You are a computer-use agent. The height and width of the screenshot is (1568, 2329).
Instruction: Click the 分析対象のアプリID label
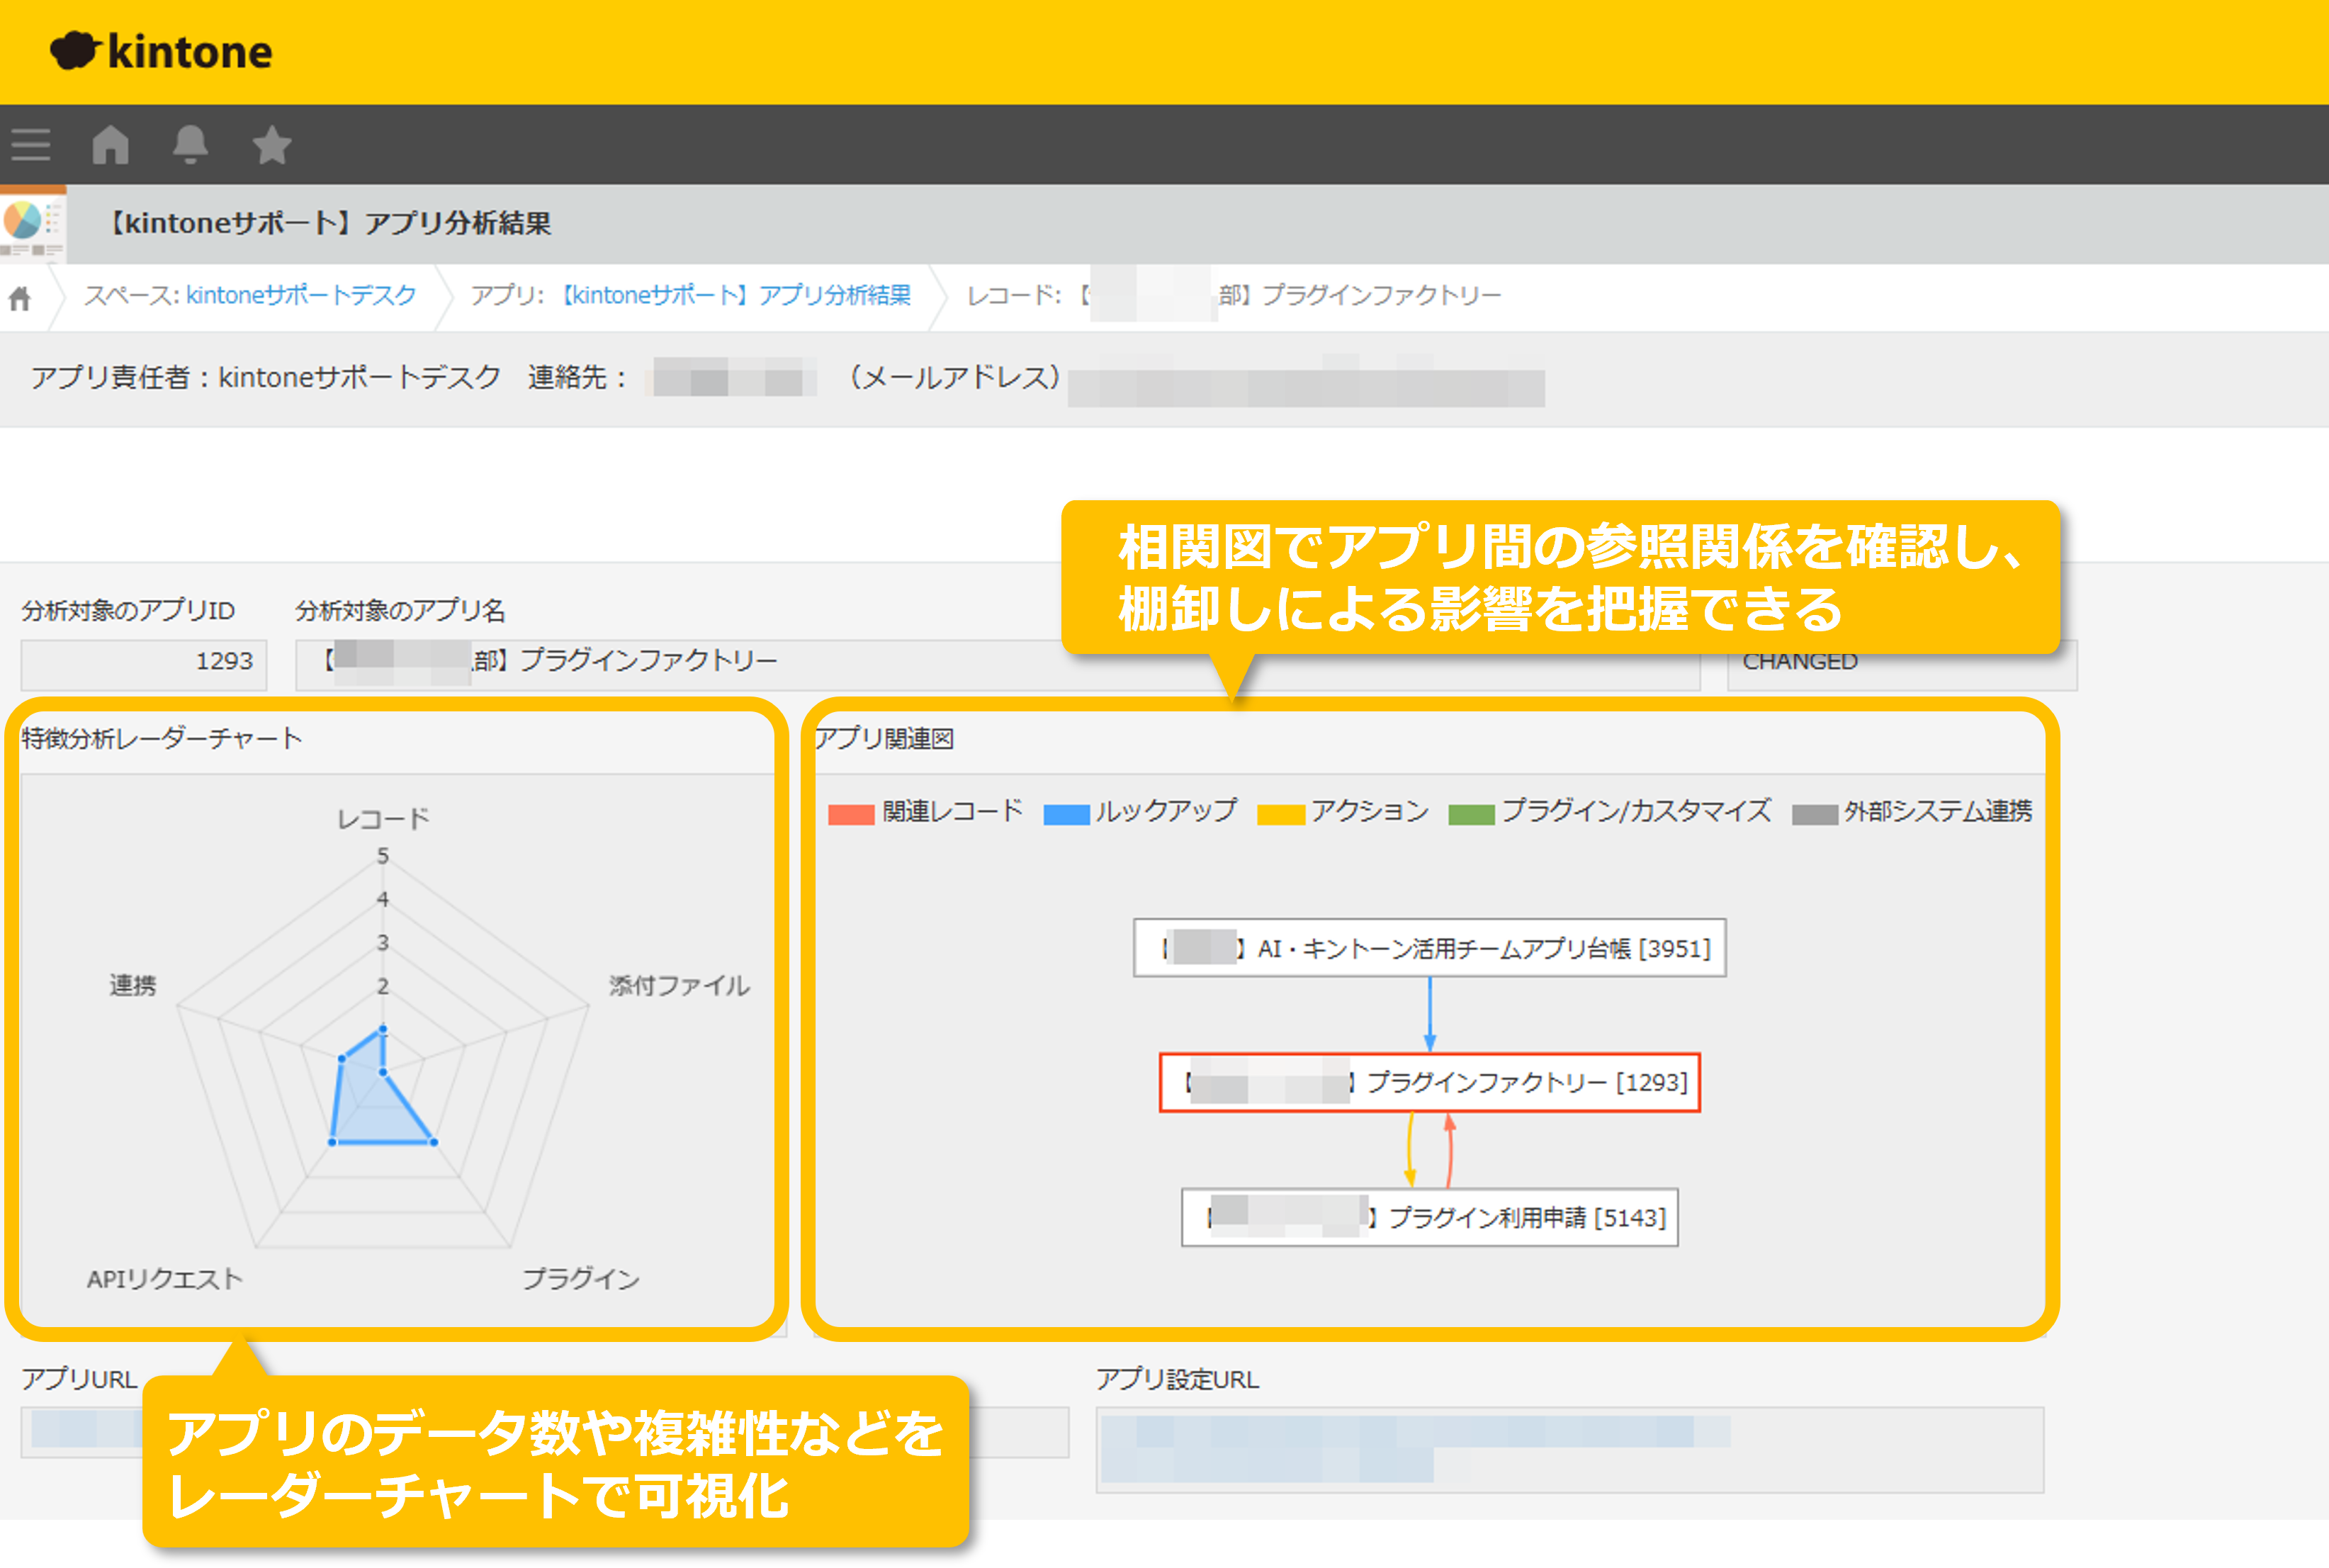(128, 610)
